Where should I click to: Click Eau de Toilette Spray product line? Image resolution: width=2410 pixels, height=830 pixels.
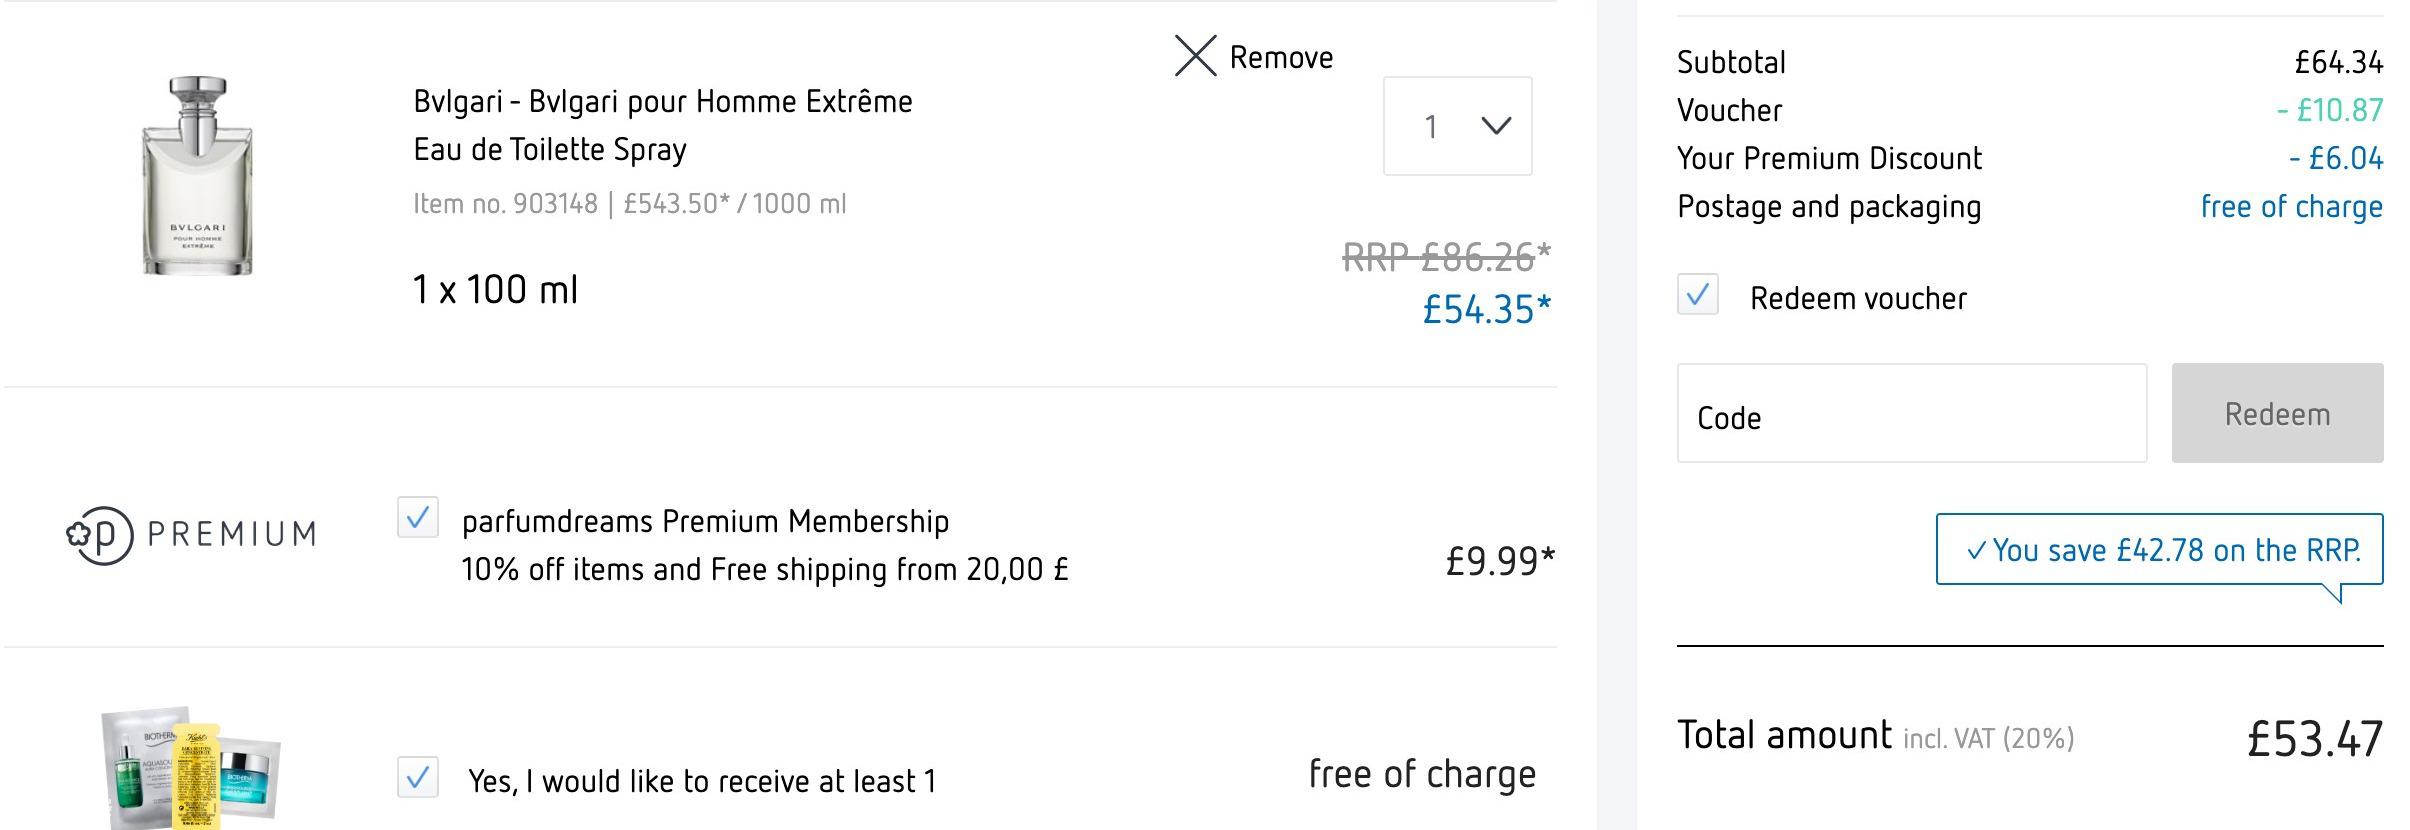click(550, 150)
